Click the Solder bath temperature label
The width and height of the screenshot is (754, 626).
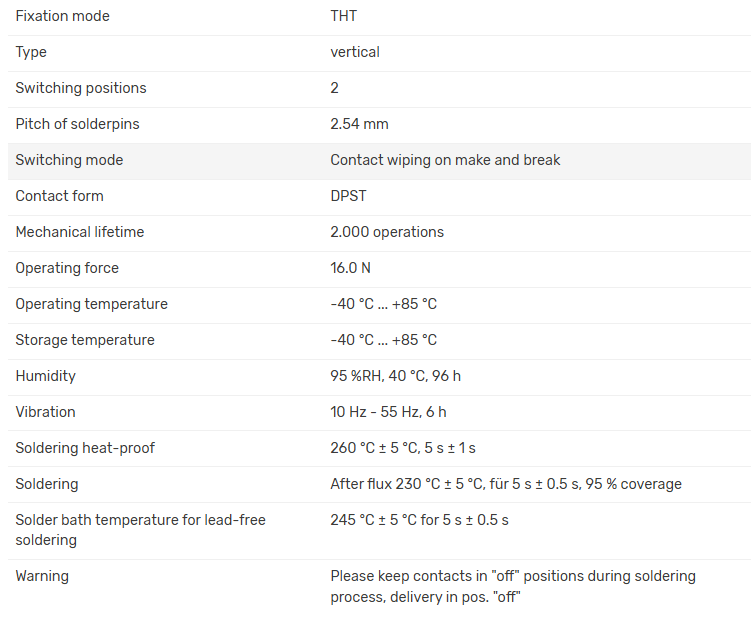tap(140, 530)
